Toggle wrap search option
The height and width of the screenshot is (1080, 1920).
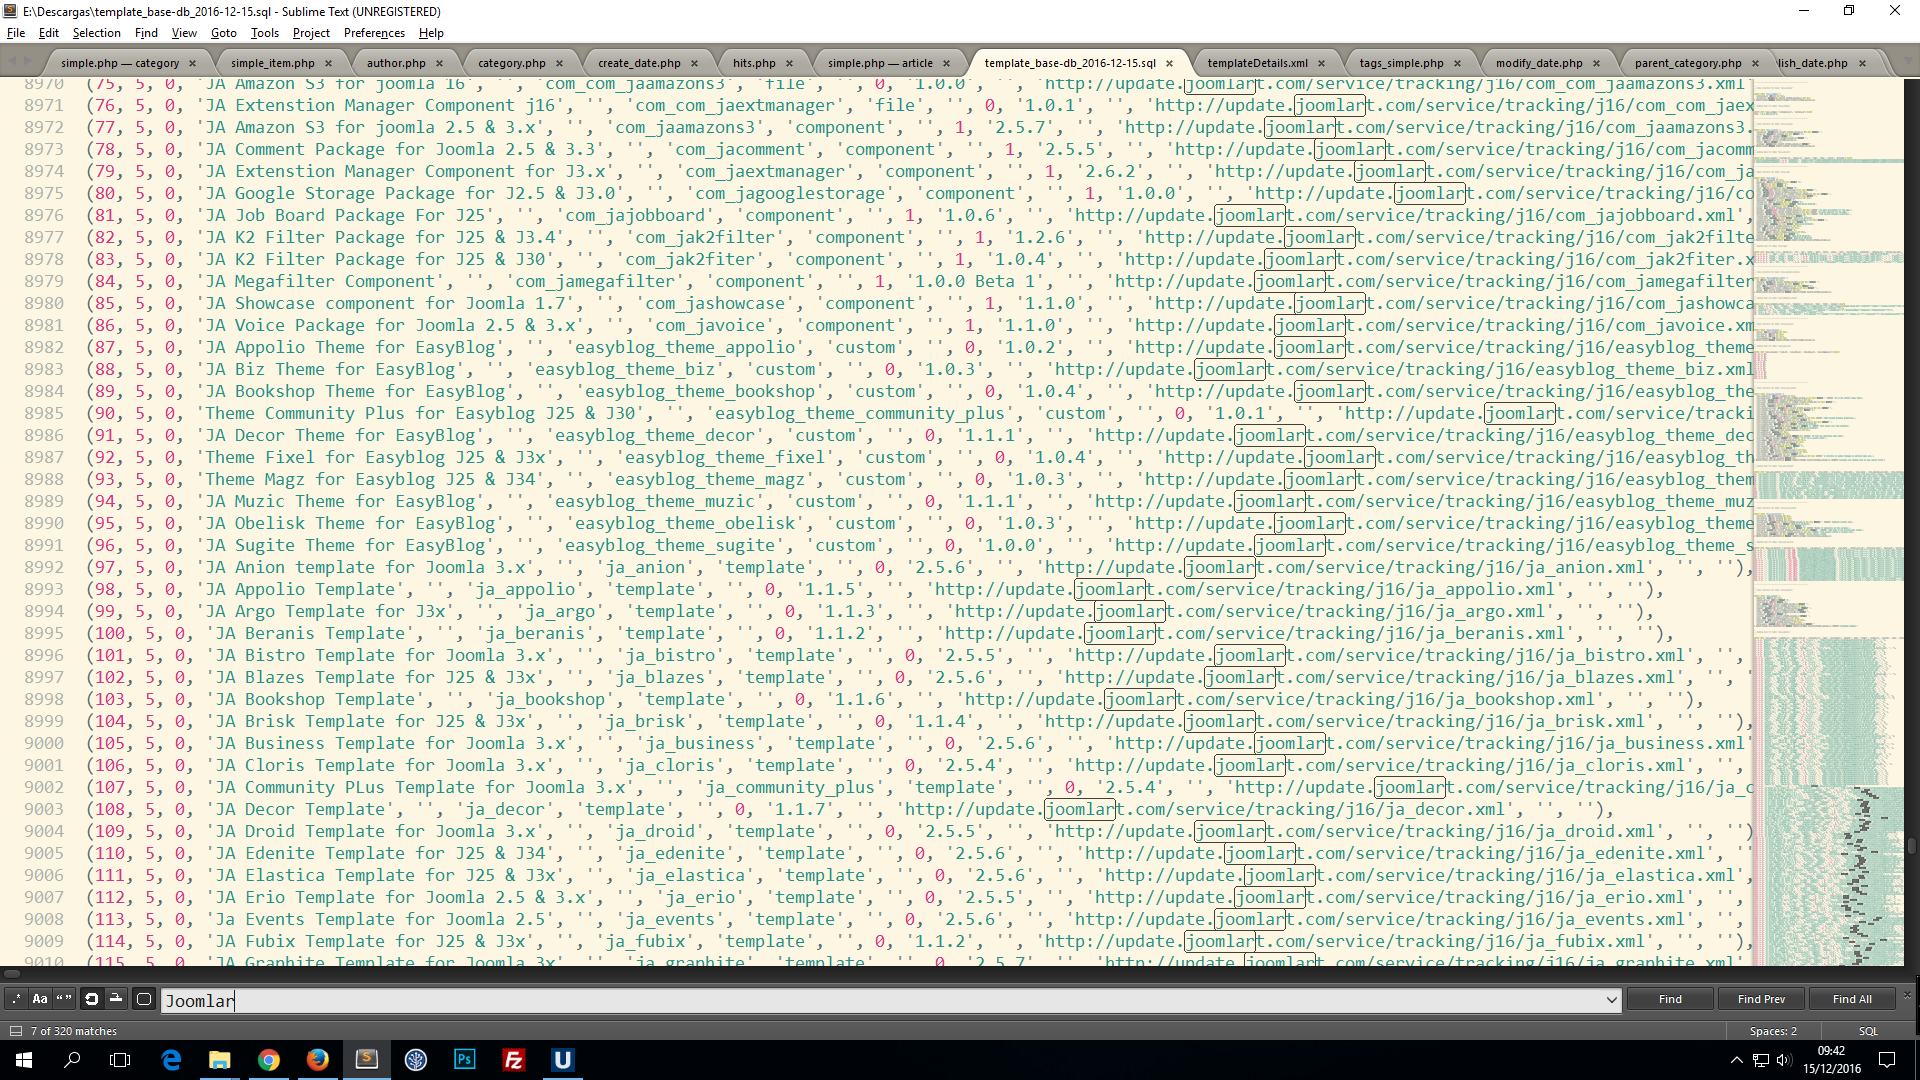click(x=91, y=999)
